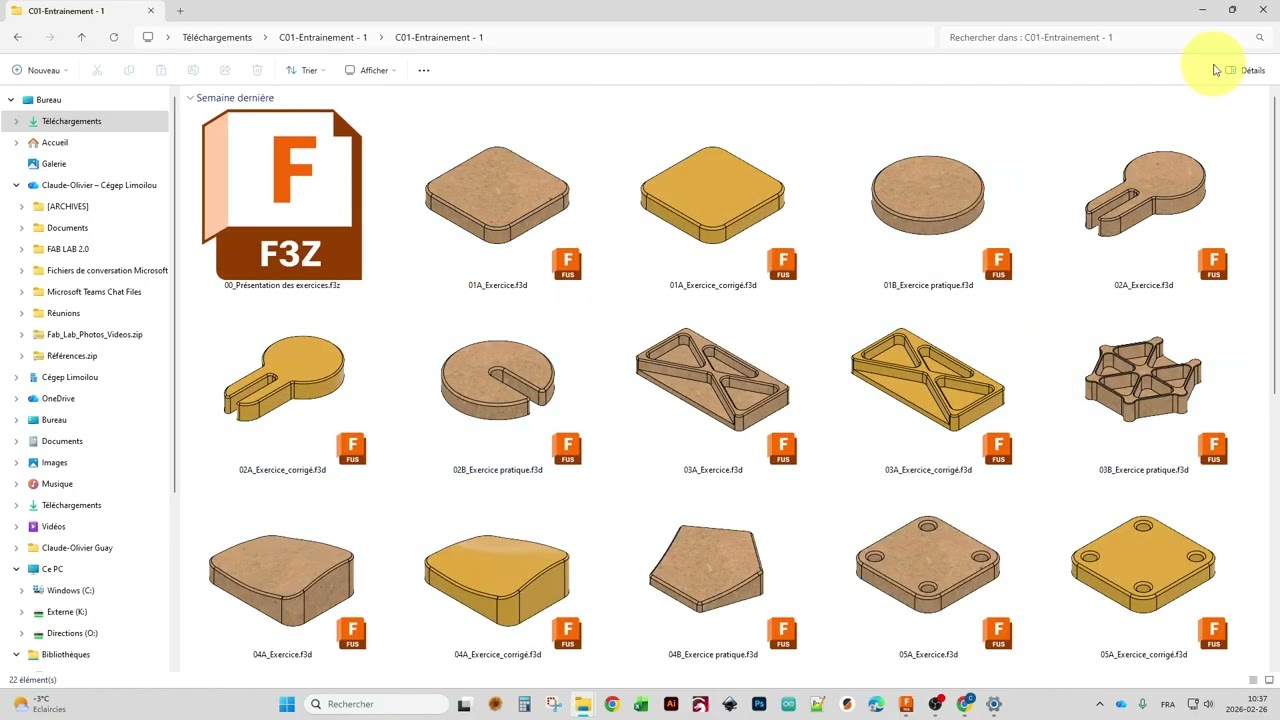Open Excel from taskbar

pos(641,704)
